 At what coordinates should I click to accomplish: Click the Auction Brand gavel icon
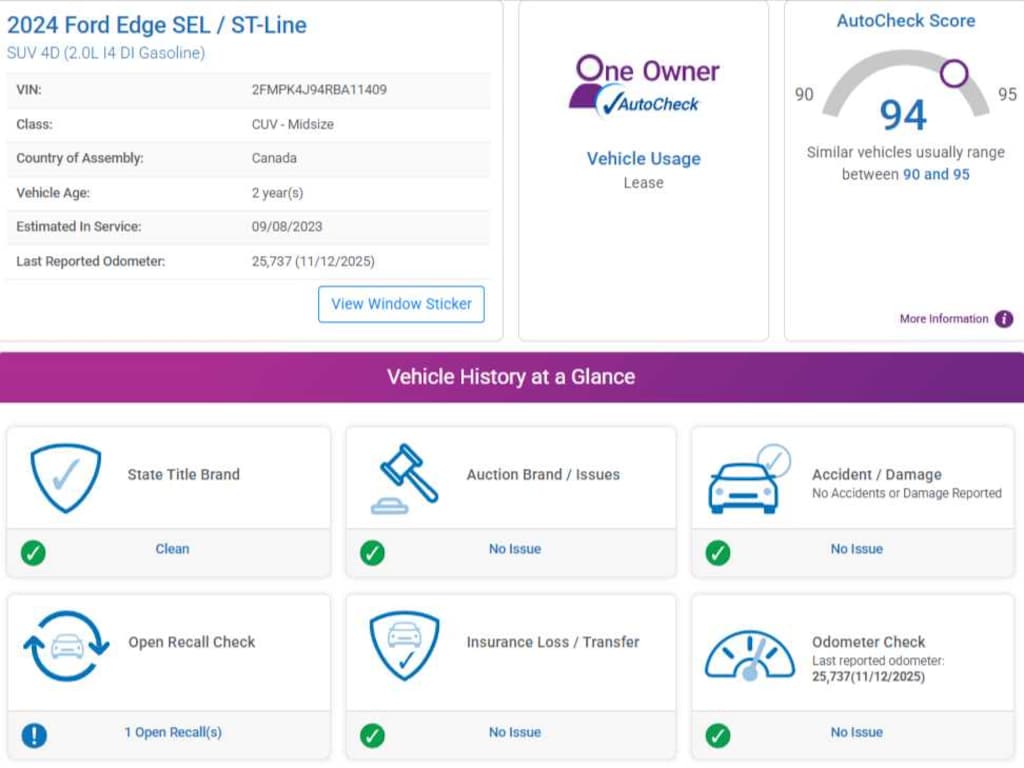[405, 478]
